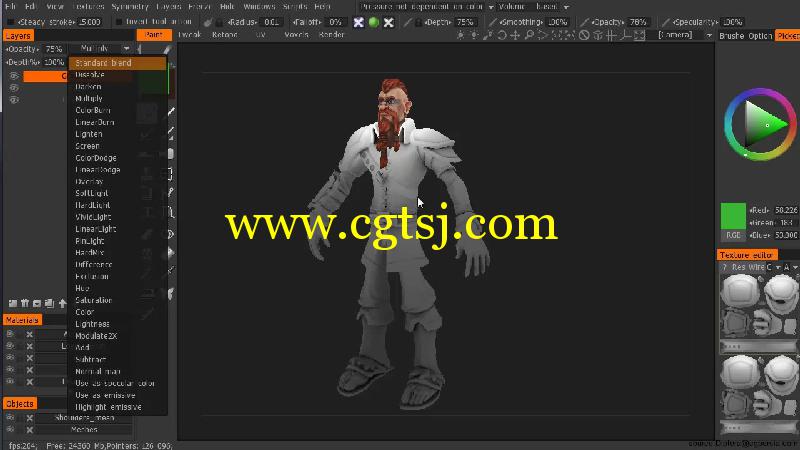Viewport: 800px width, 450px height.
Task: Open the pressure dependence dropdown
Action: [427, 7]
